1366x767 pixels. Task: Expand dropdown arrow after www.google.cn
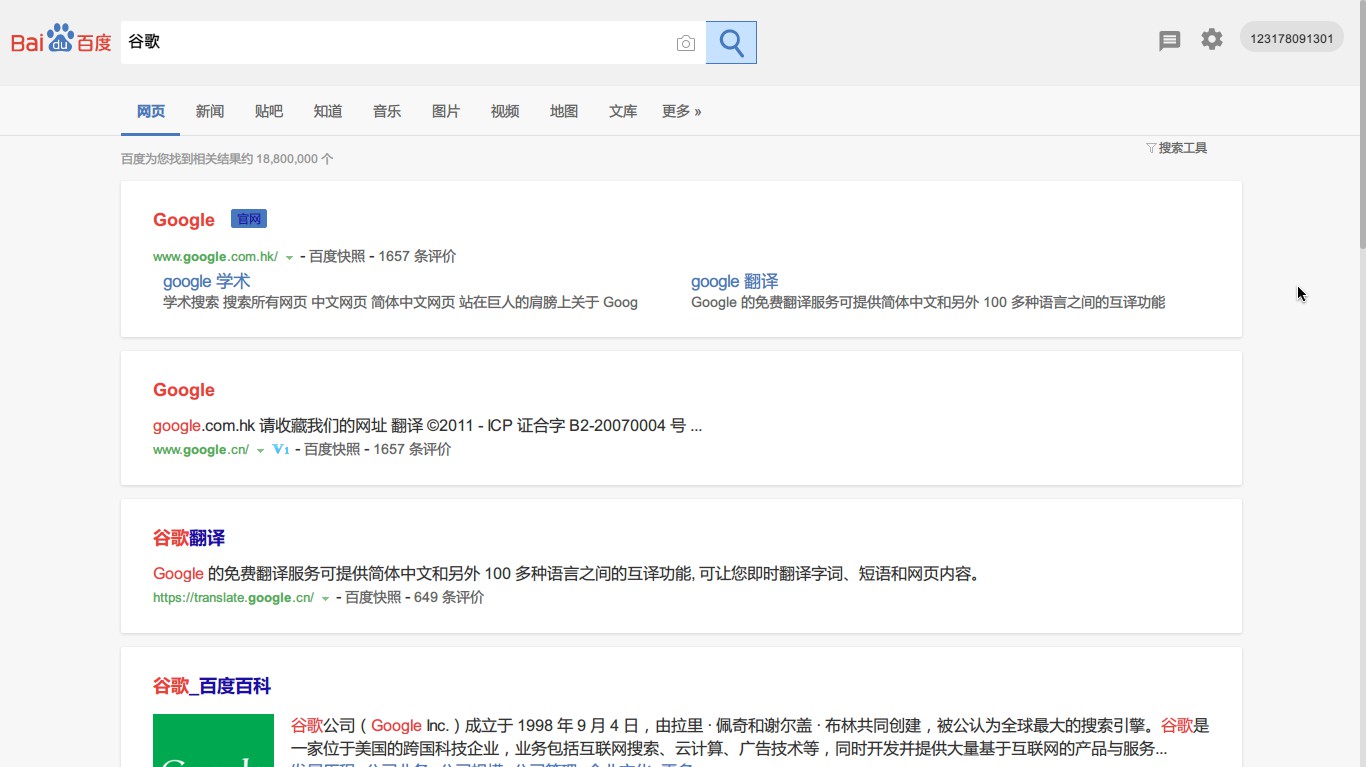click(260, 450)
